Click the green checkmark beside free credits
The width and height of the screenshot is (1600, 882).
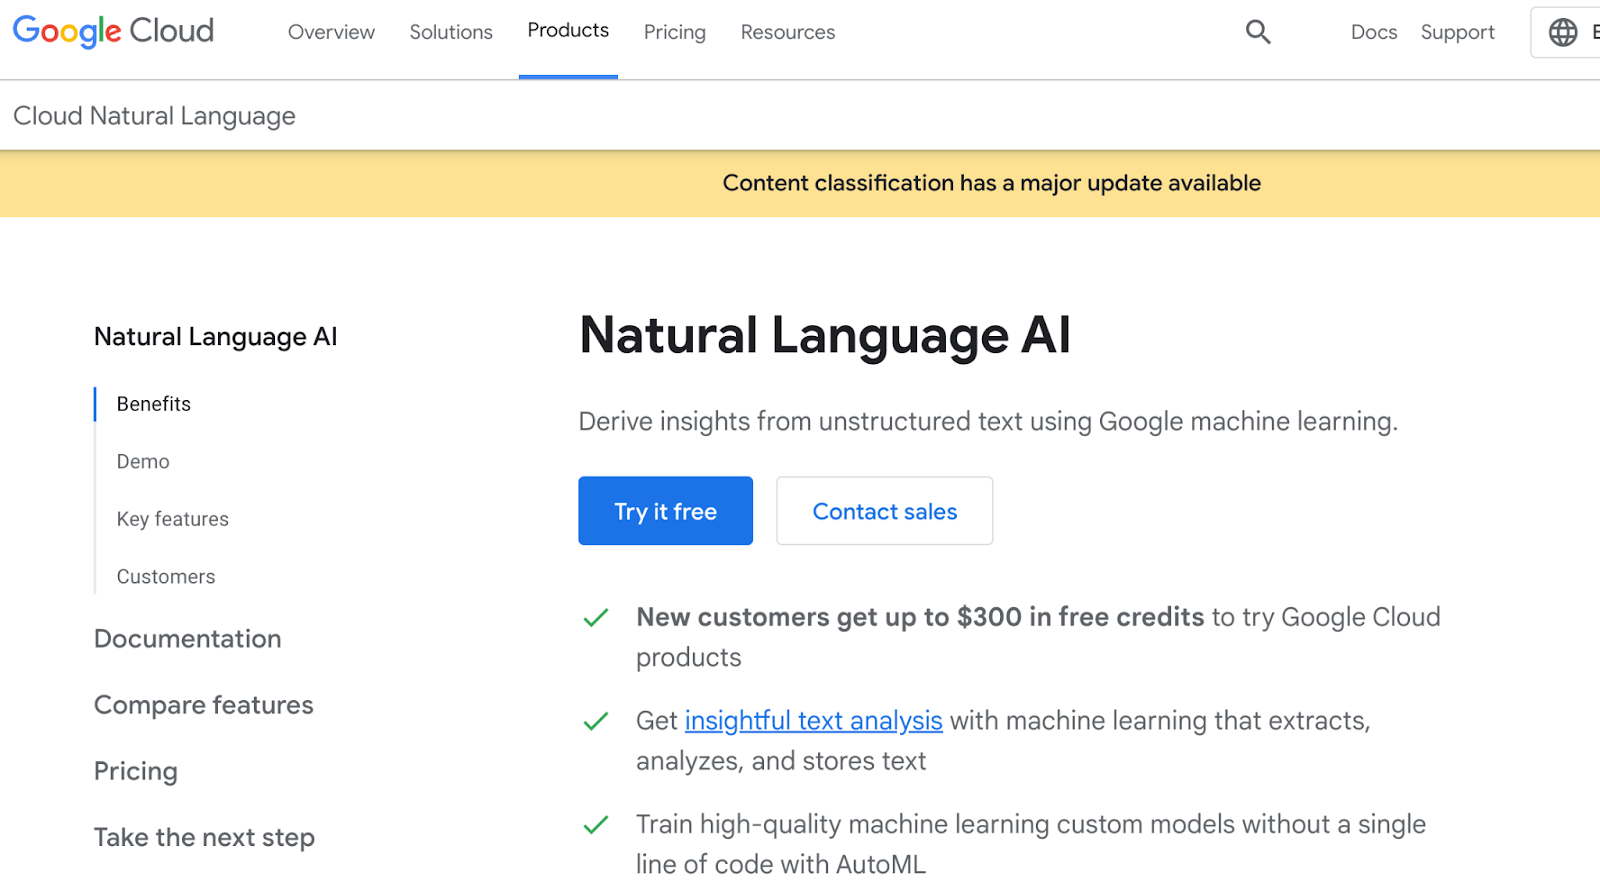click(x=596, y=618)
